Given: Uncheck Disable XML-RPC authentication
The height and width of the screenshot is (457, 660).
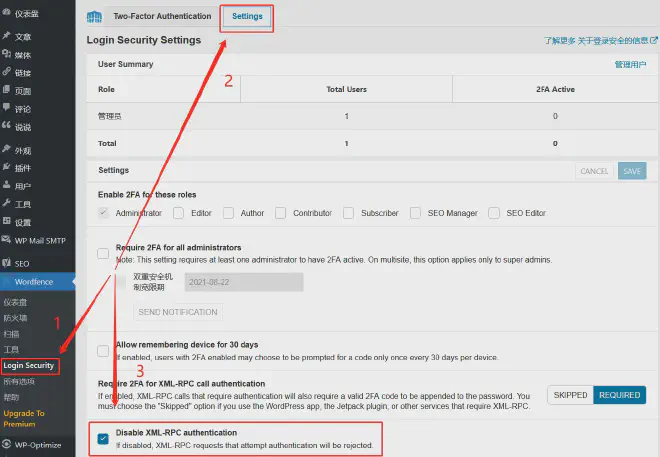Looking at the screenshot, I should [104, 438].
